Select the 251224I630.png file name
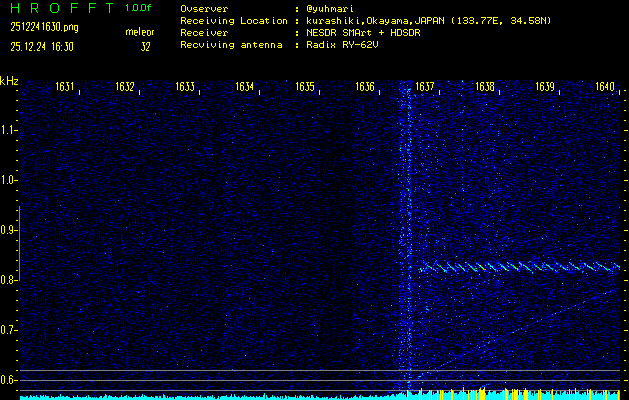The height and width of the screenshot is (400, 629). pyautogui.click(x=39, y=28)
